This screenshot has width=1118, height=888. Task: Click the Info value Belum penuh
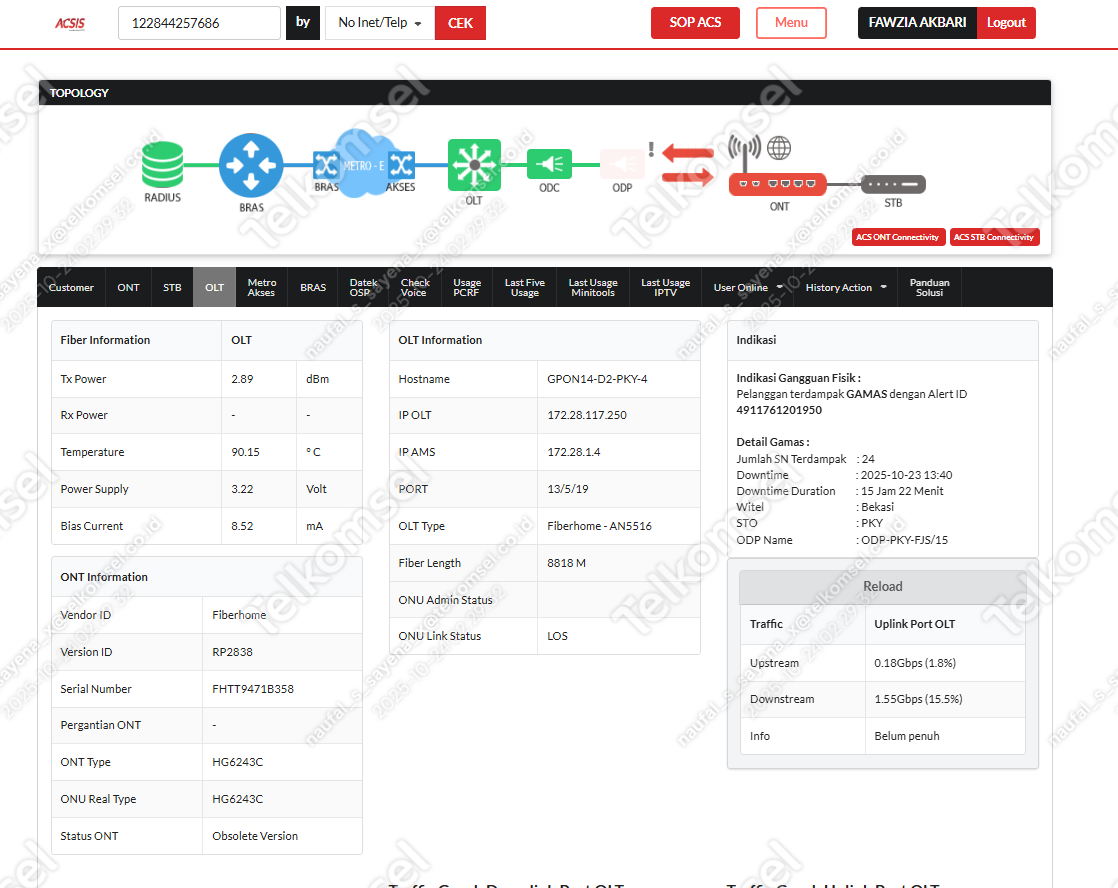coord(907,736)
